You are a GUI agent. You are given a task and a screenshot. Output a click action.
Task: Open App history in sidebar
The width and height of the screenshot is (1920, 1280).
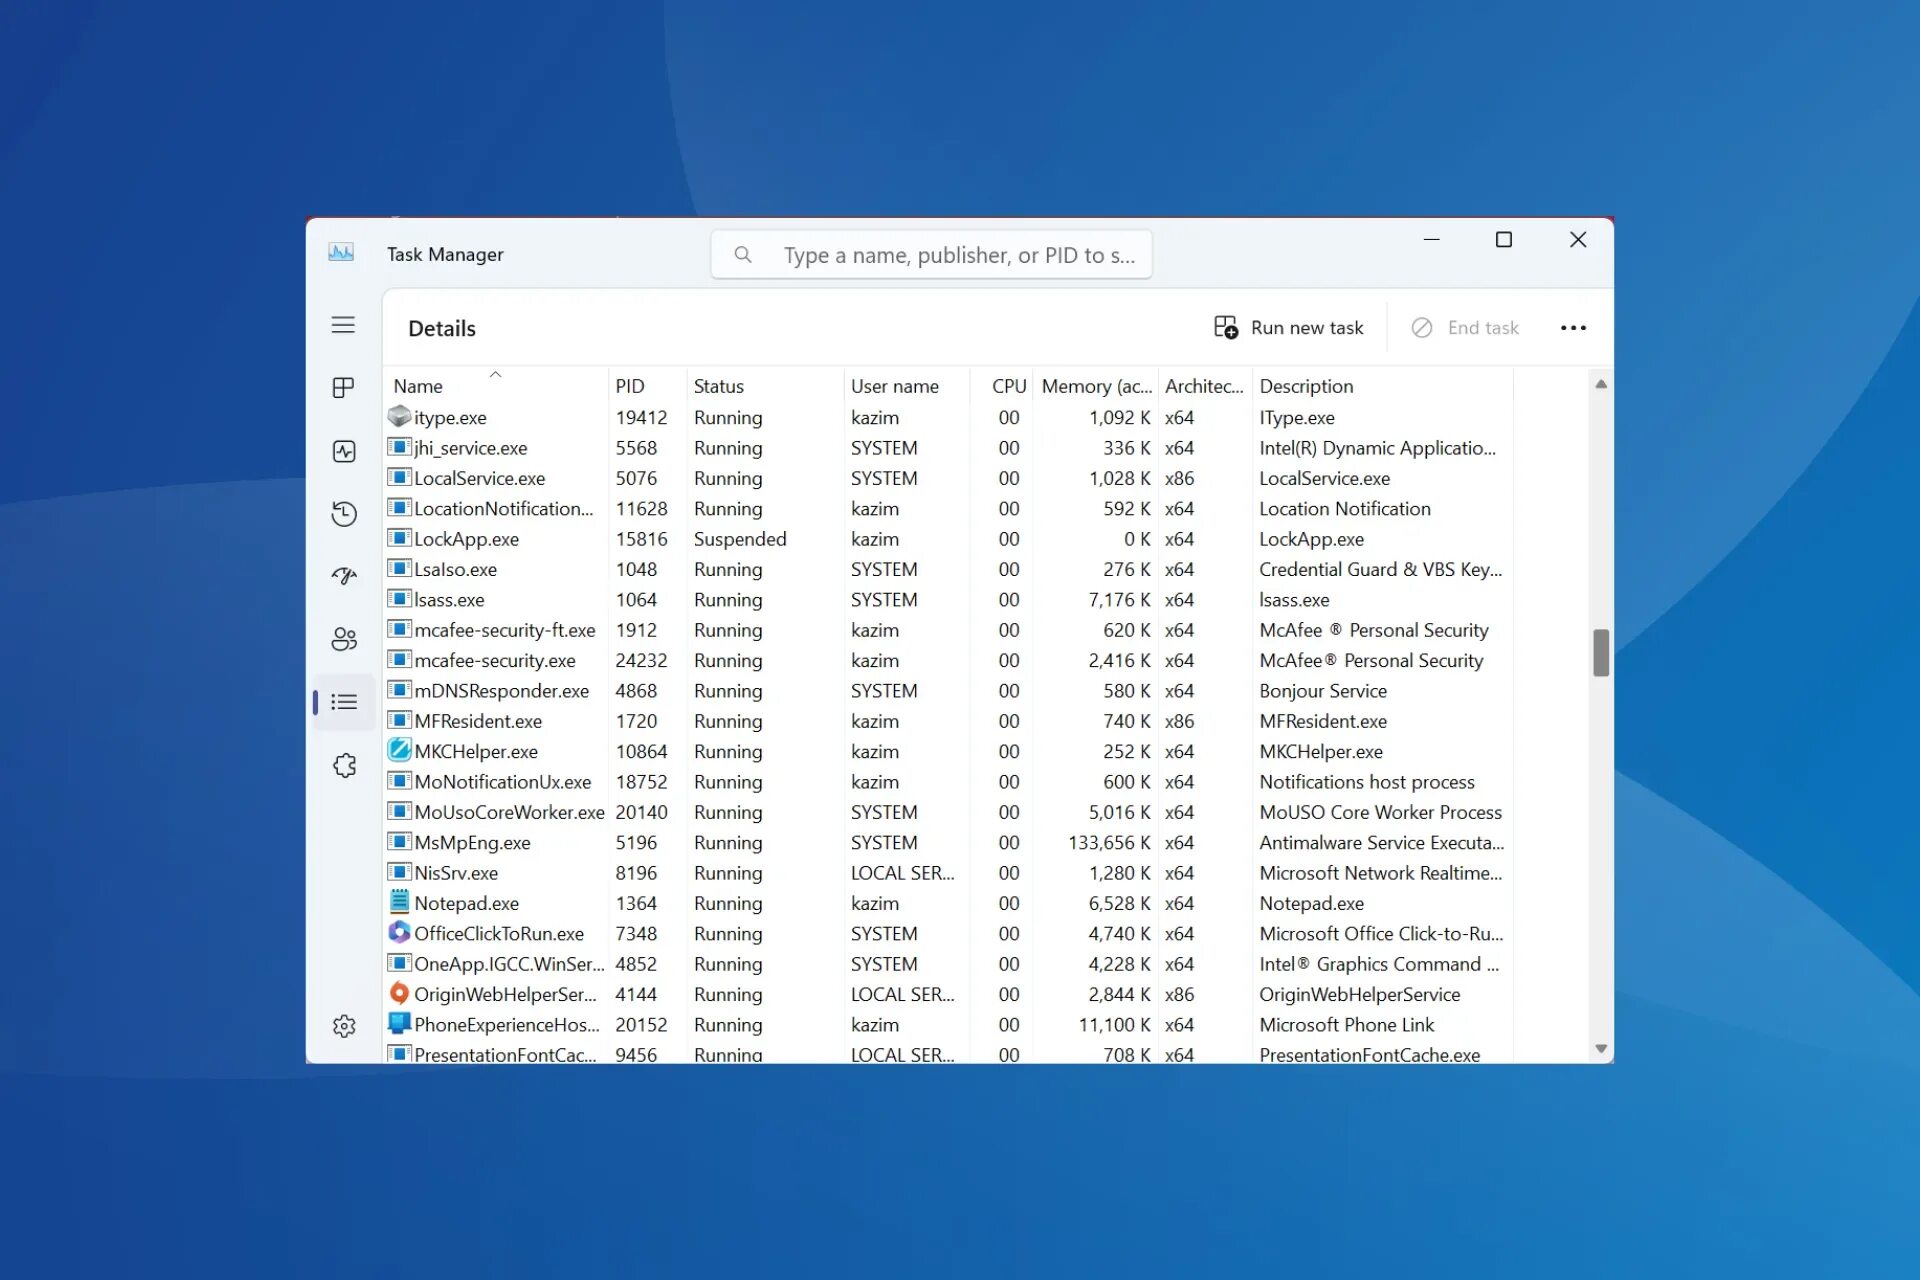coord(343,514)
